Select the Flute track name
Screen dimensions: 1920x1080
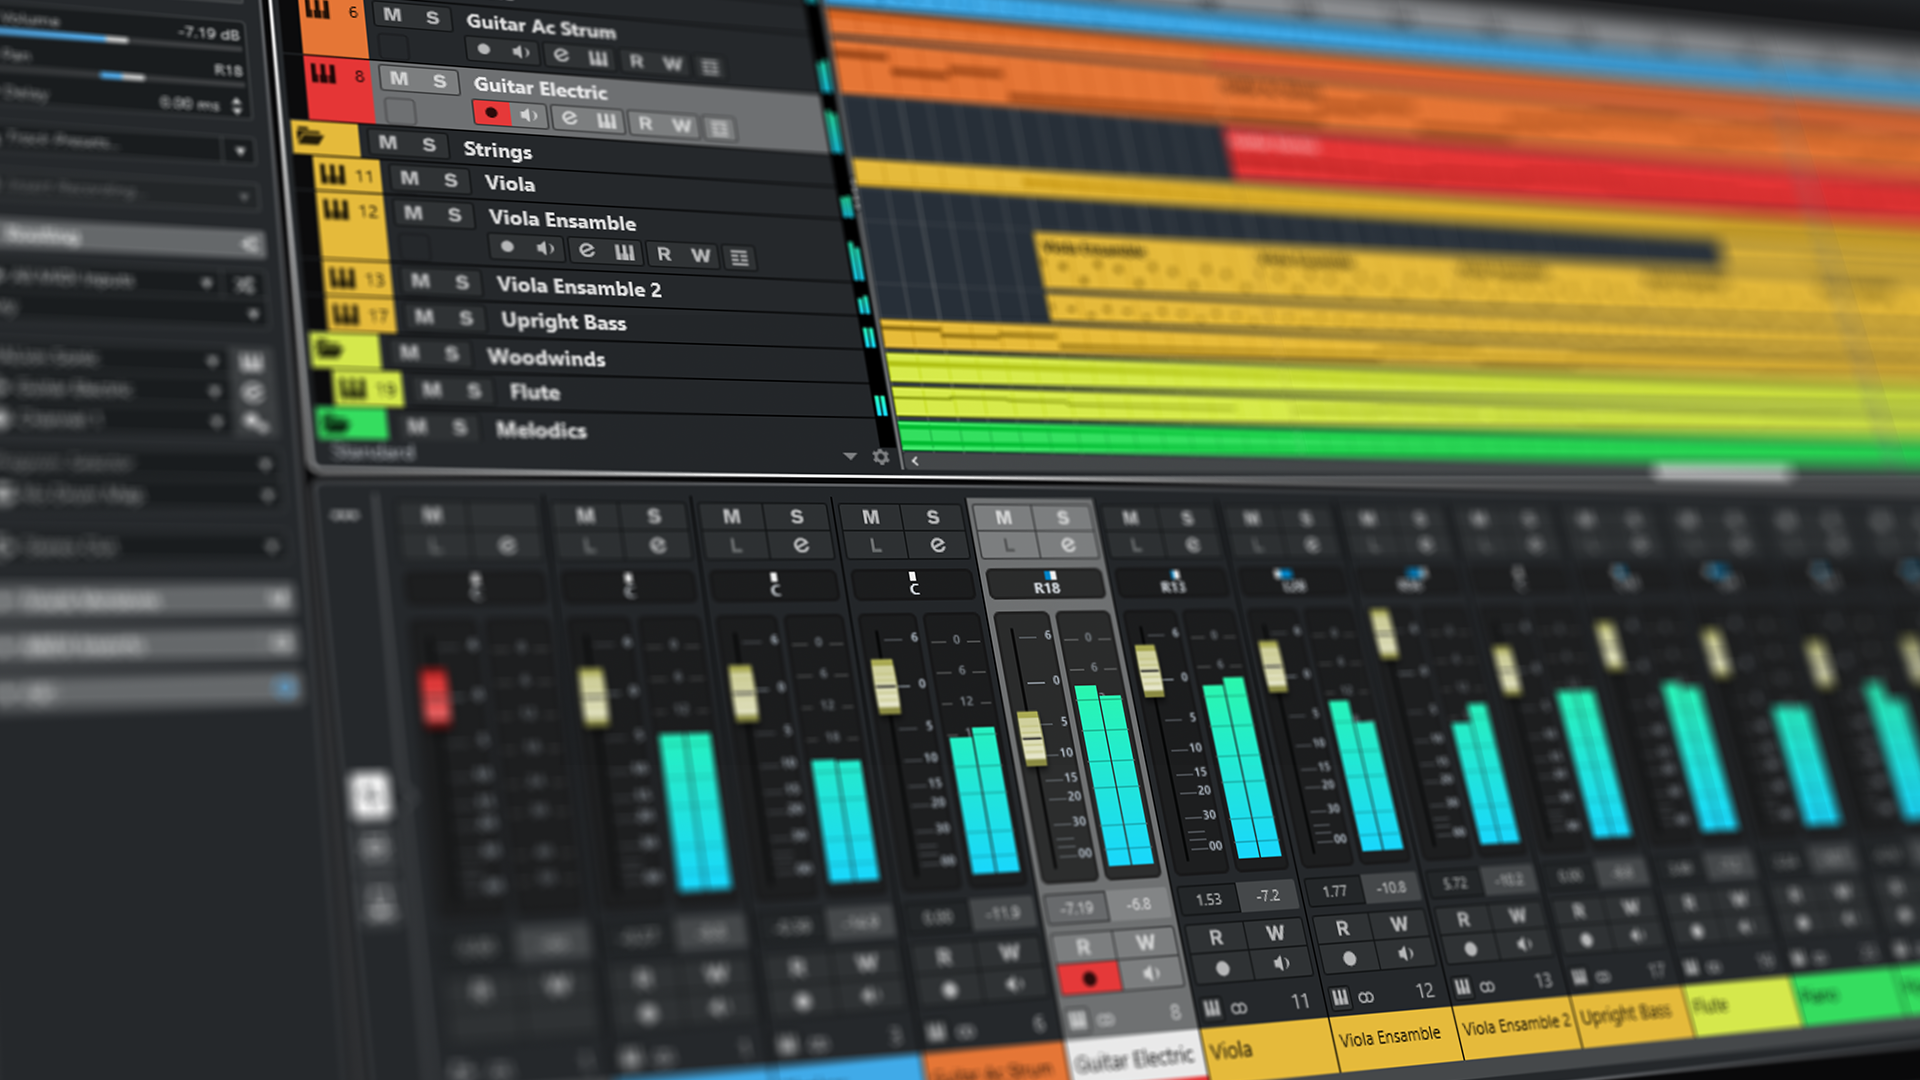tap(534, 392)
